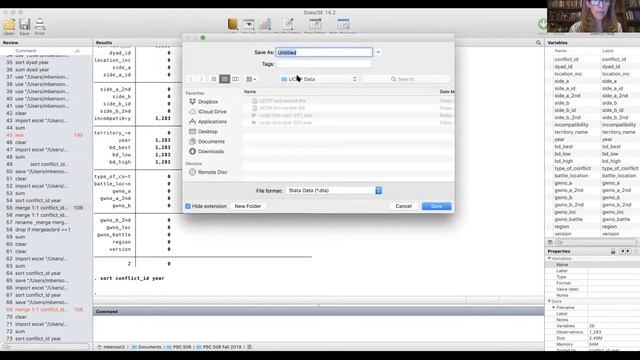This screenshot has height=360, width=640.
Task: Click the filter icon below Variables list
Action: tap(550, 242)
